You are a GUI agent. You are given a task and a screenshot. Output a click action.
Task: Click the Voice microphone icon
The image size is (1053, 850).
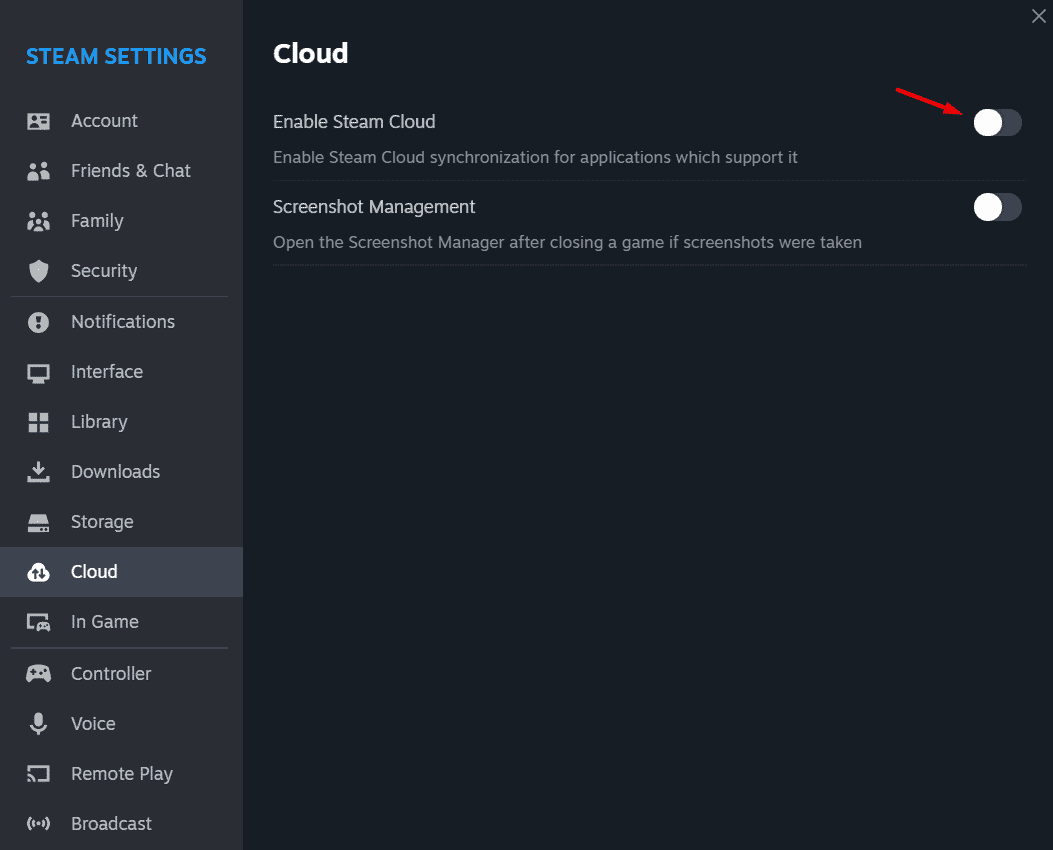click(x=38, y=723)
